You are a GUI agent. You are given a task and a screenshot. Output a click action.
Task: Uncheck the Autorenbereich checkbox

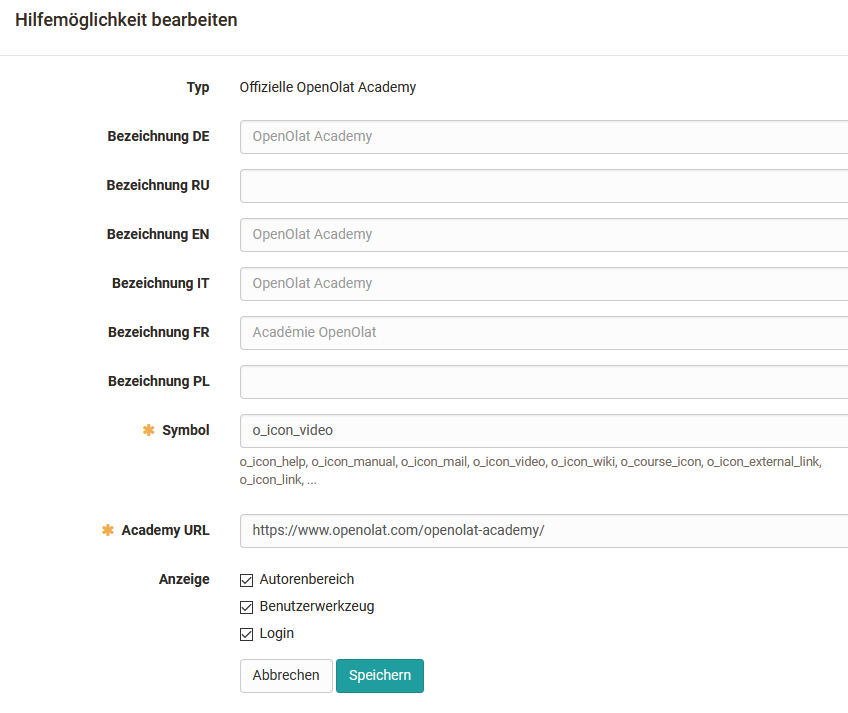tap(247, 580)
